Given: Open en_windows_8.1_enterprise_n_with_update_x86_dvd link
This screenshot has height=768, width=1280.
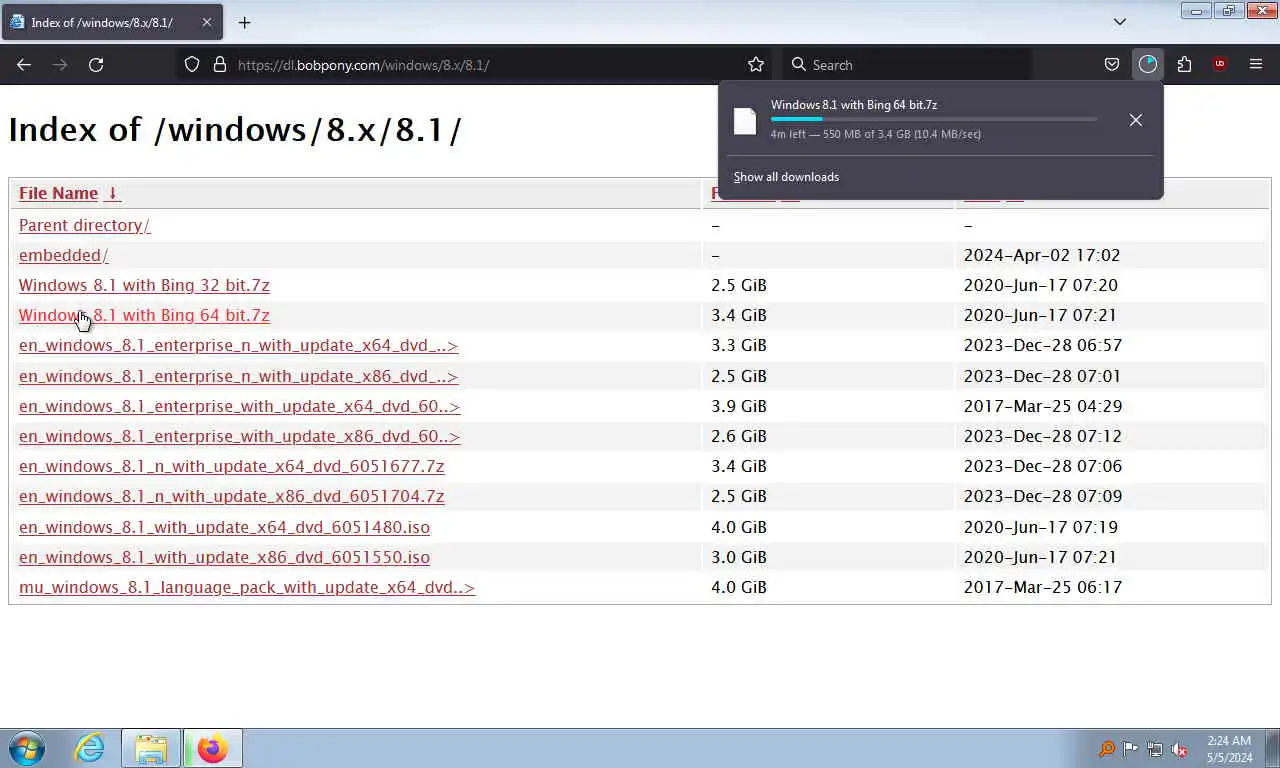Looking at the screenshot, I should pyautogui.click(x=238, y=376).
